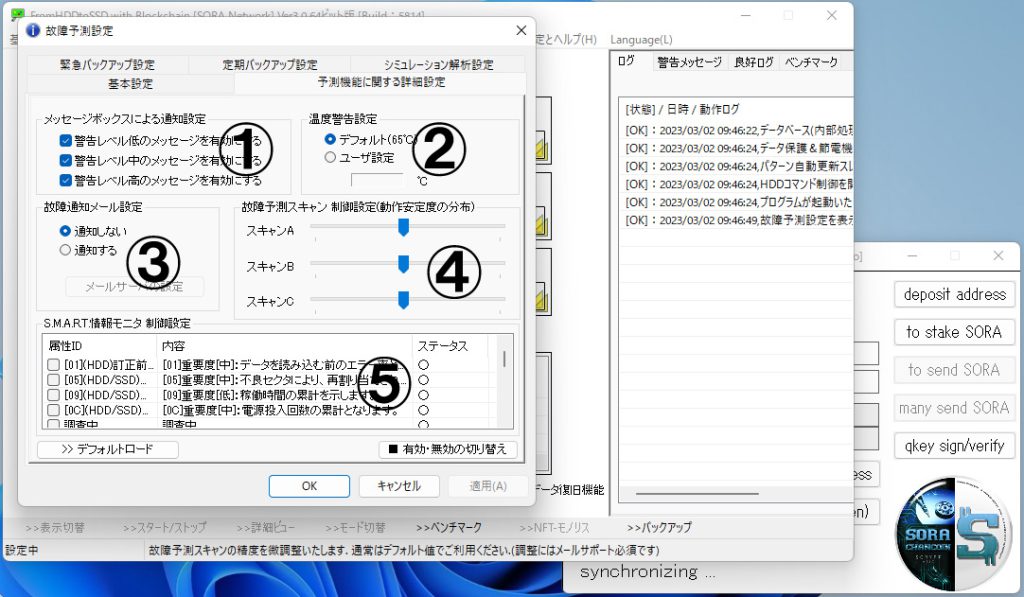Image resolution: width=1024 pixels, height=597 pixels.
Task: Click into the user temperature input field
Action: coord(377,180)
